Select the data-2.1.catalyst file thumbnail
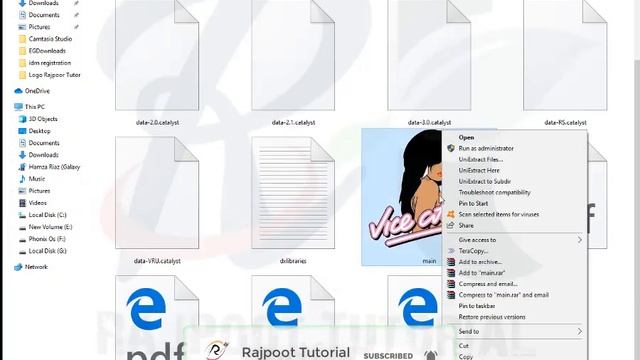 [293, 55]
